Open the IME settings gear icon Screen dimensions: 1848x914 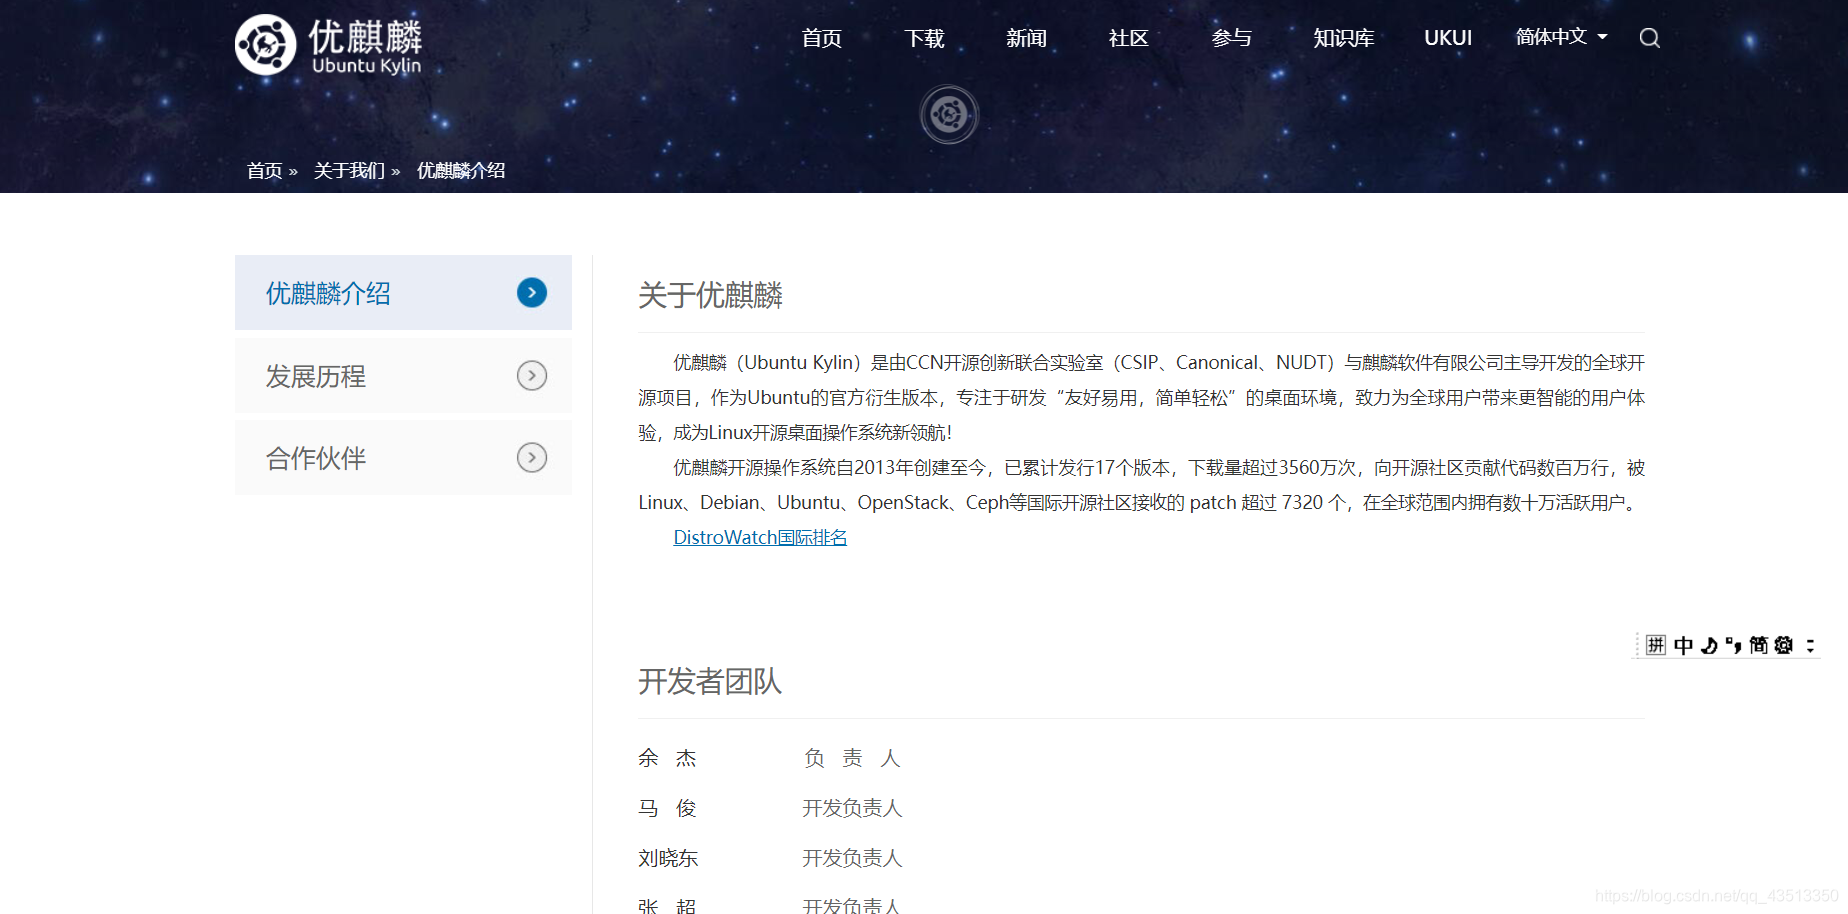1783,645
